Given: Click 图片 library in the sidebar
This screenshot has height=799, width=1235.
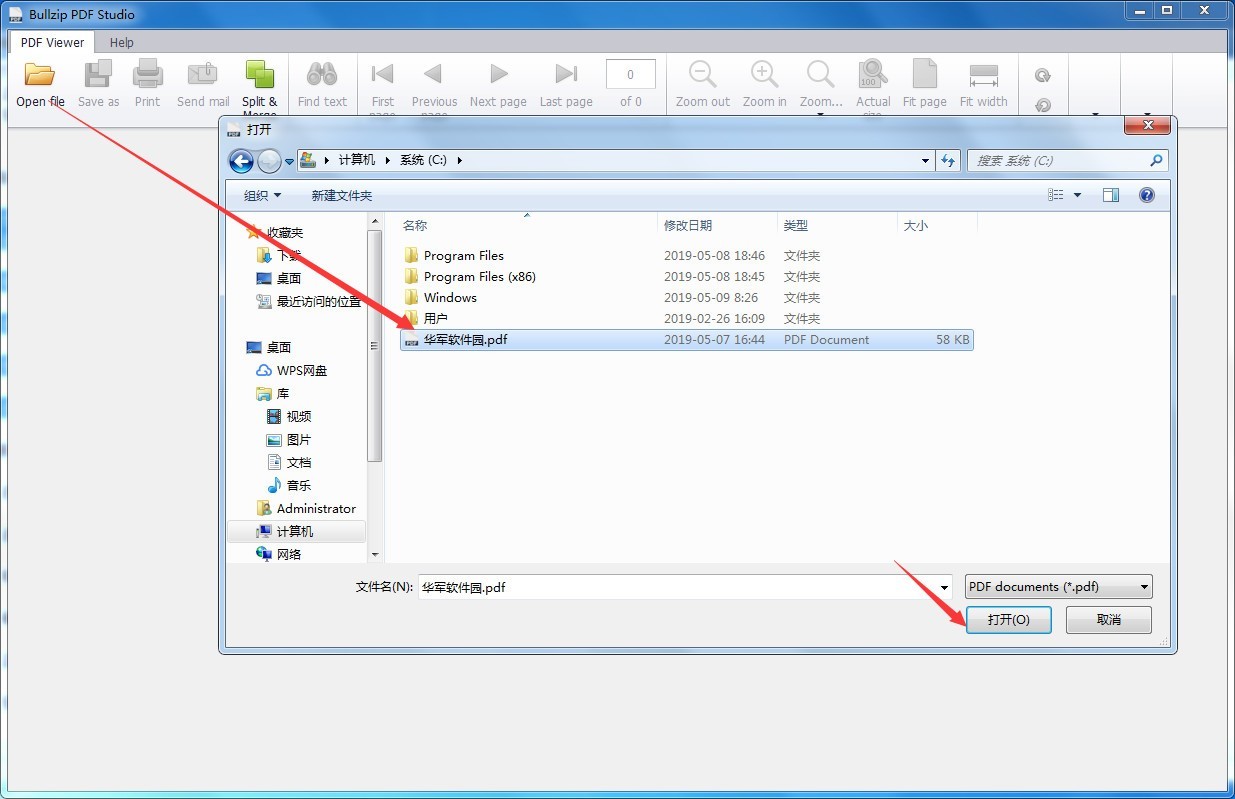Looking at the screenshot, I should click(299, 440).
